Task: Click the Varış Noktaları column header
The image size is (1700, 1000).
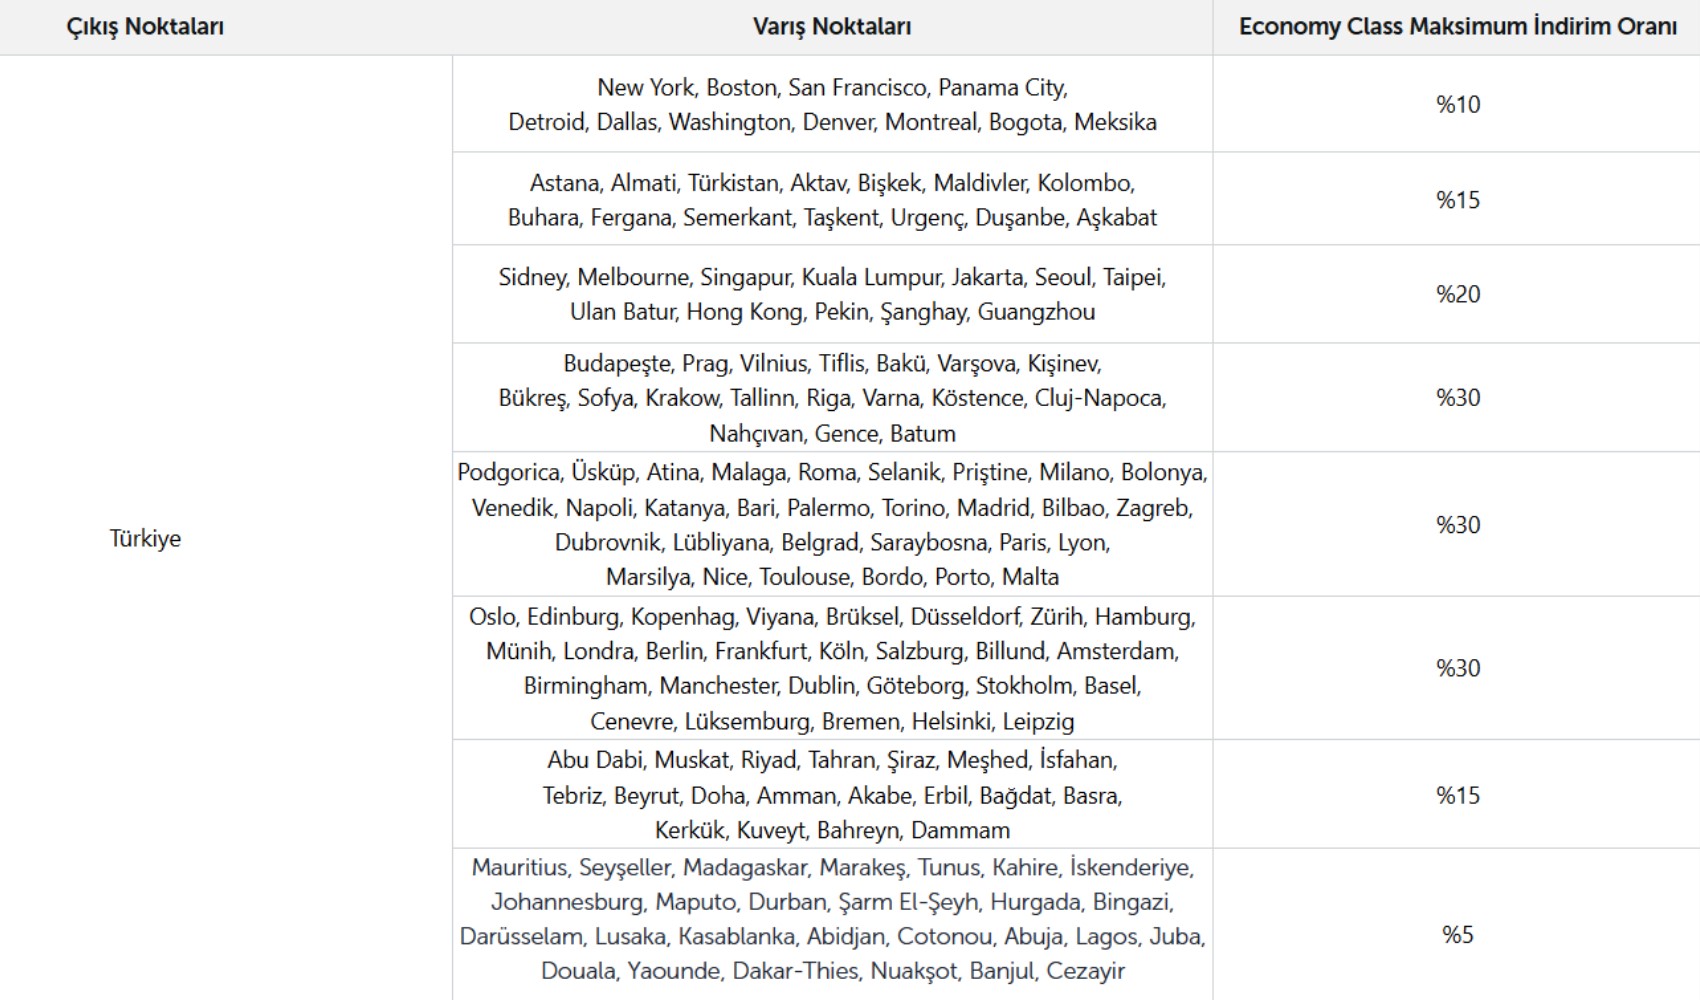Action: pyautogui.click(x=832, y=27)
